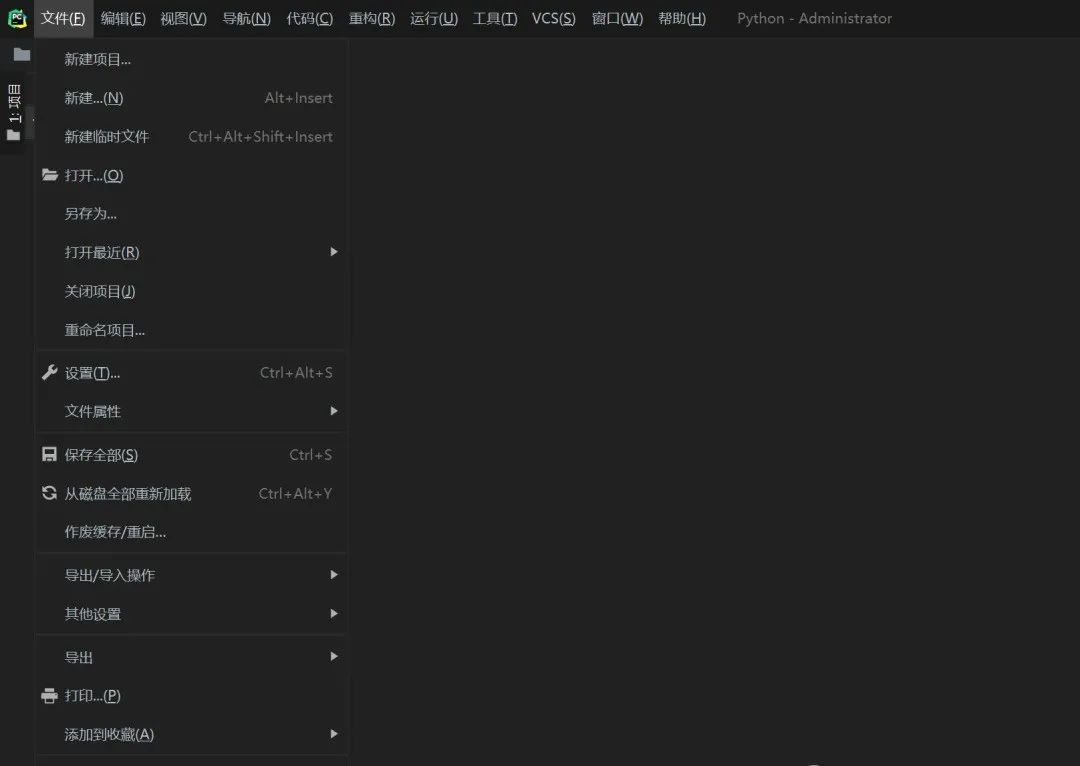The image size is (1080, 766).
Task: Expand the 打开最近 submenu arrow
Action: click(x=334, y=252)
